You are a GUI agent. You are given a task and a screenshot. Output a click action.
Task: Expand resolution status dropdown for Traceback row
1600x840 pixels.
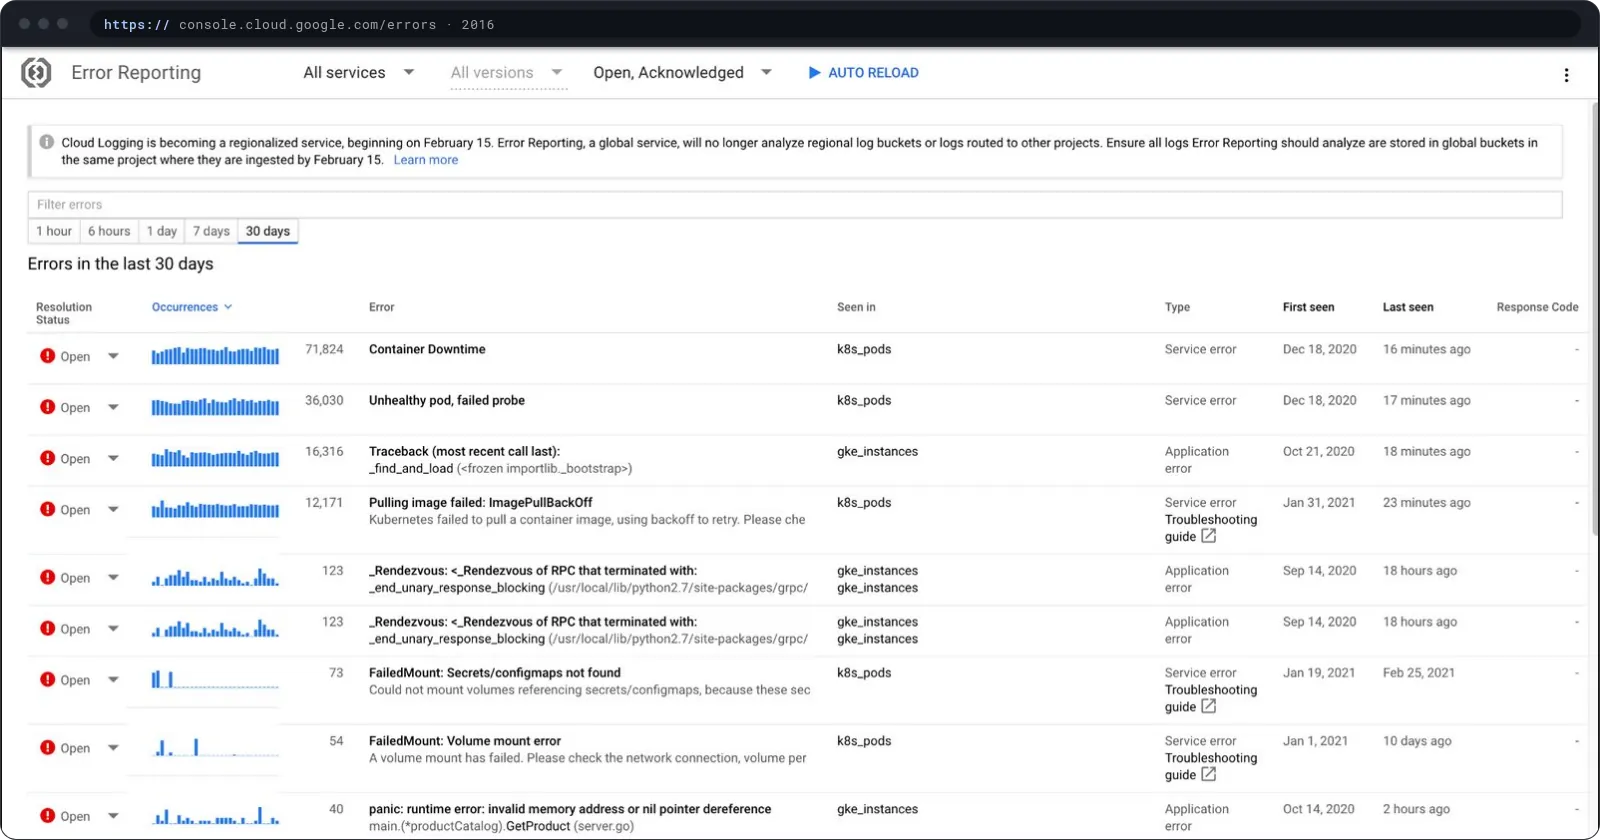pos(113,458)
